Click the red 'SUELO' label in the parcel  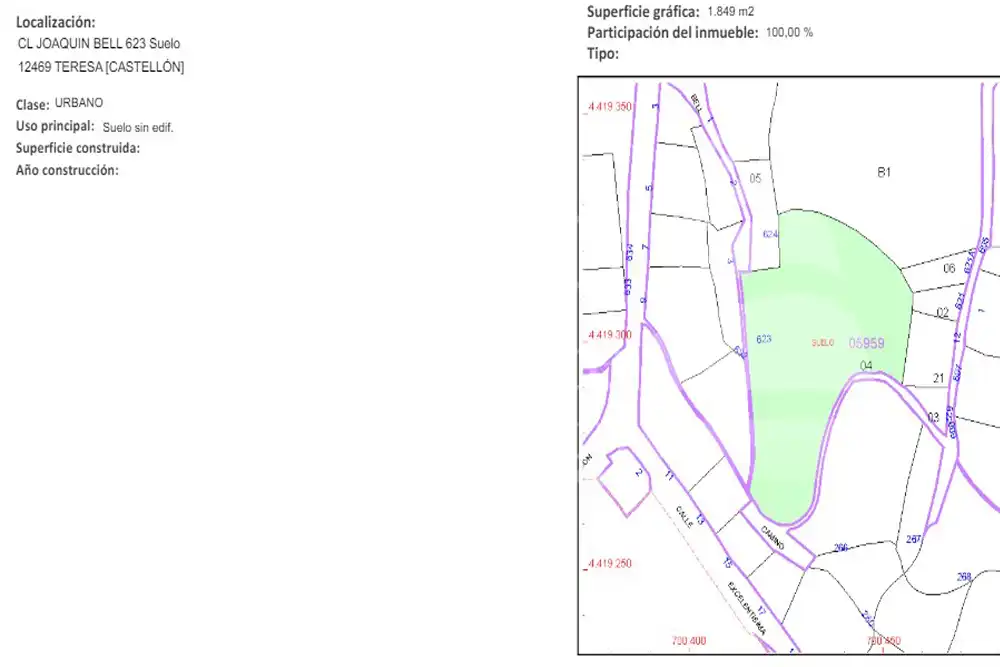823,343
